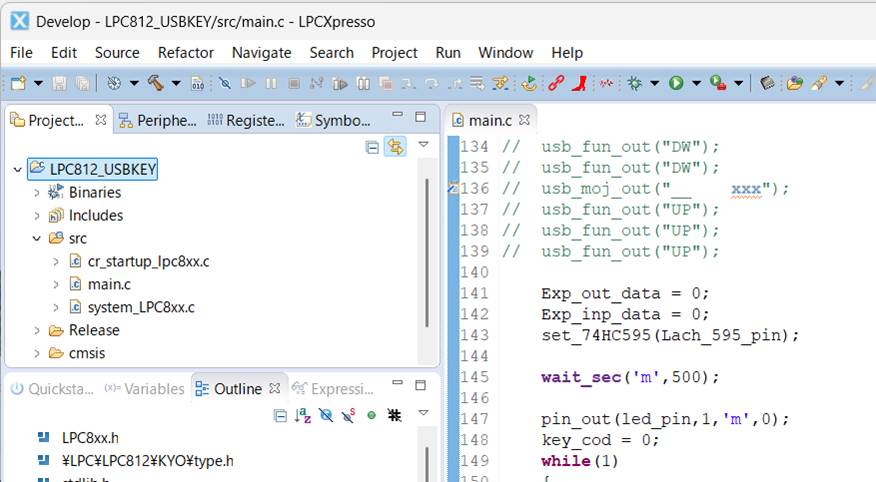Switch to the Outline tab

coord(236,389)
